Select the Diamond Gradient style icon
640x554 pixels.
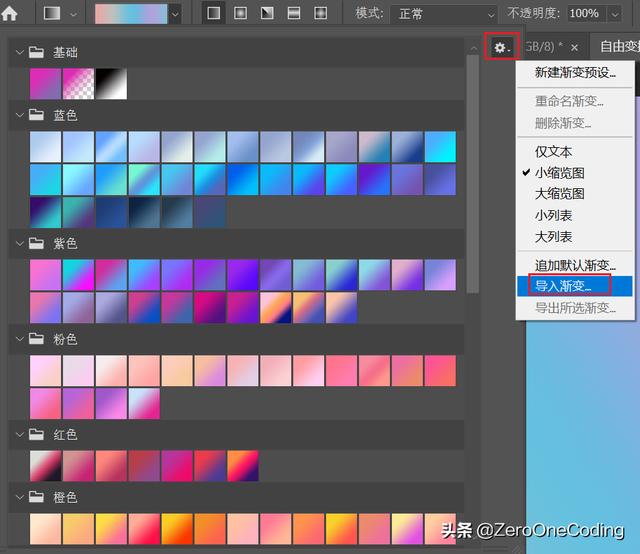click(320, 14)
